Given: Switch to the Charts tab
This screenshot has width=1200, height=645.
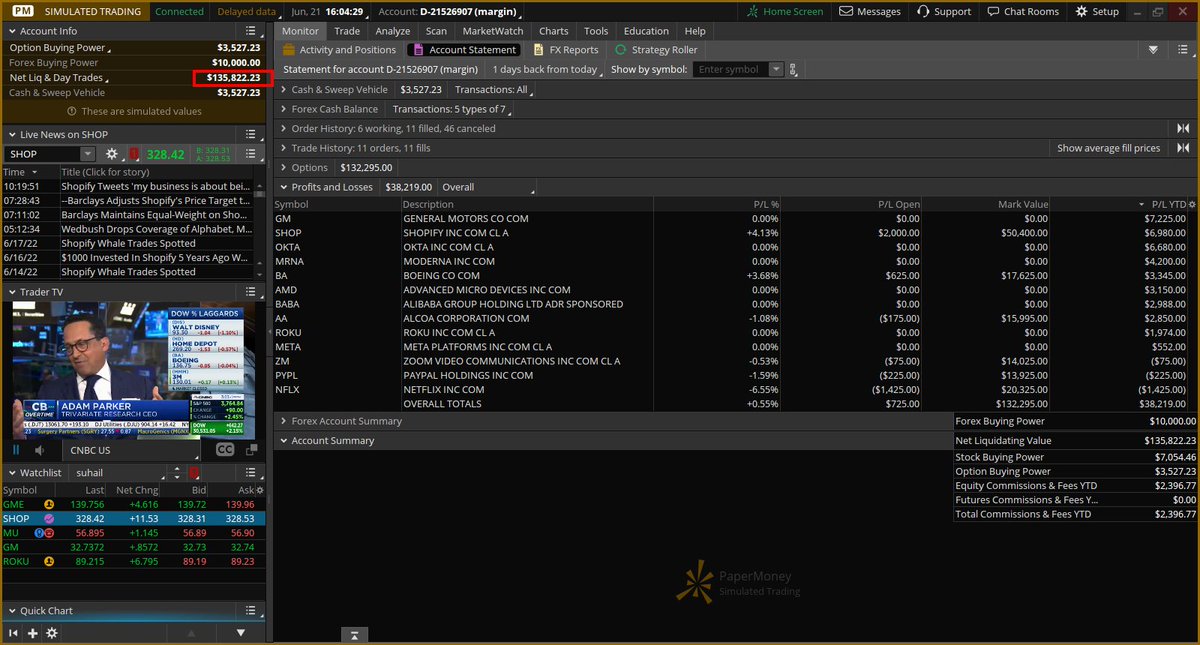Looking at the screenshot, I should (553, 31).
